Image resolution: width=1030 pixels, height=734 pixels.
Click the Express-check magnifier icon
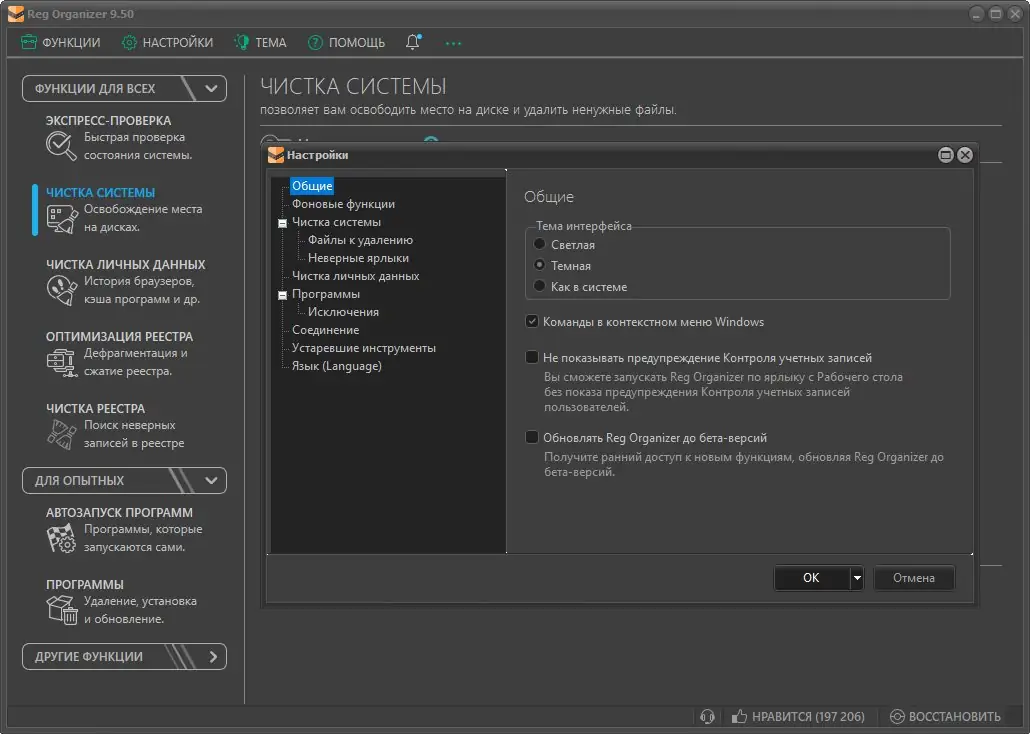(61, 146)
